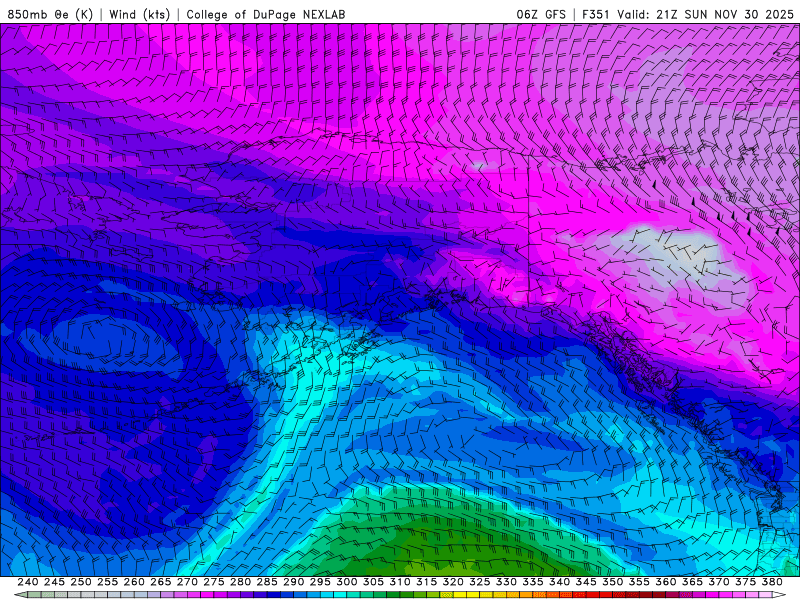Click the 295 value on color scale
The width and height of the screenshot is (800, 600).
(x=320, y=582)
